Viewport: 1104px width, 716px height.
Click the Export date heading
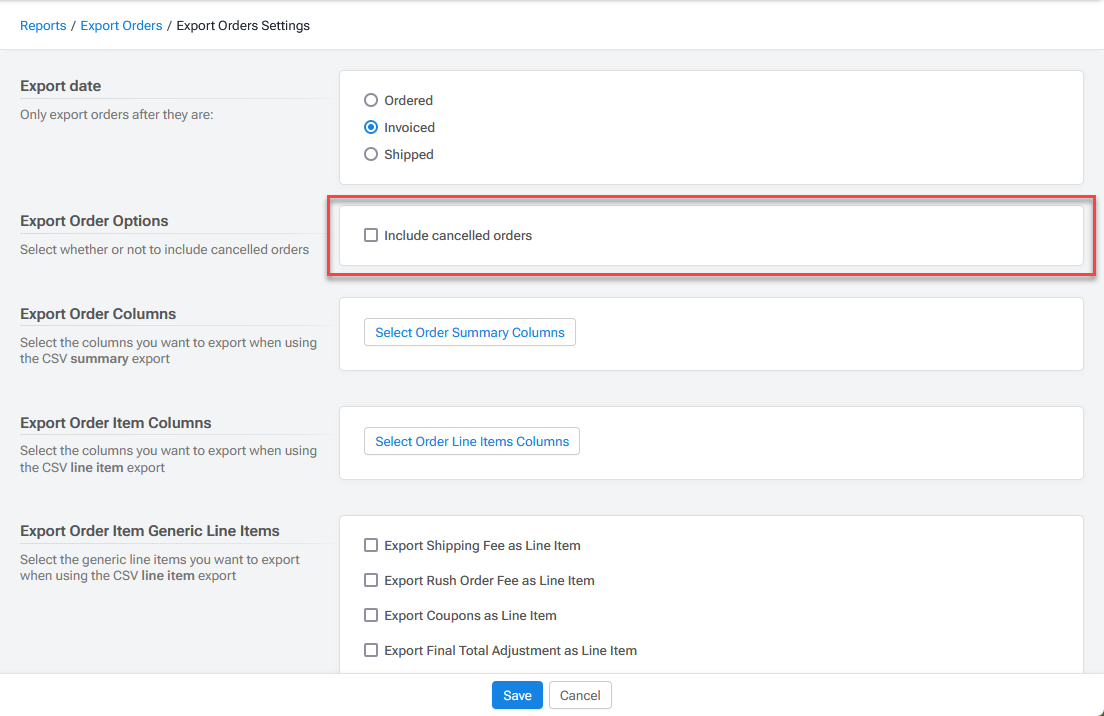pos(61,86)
